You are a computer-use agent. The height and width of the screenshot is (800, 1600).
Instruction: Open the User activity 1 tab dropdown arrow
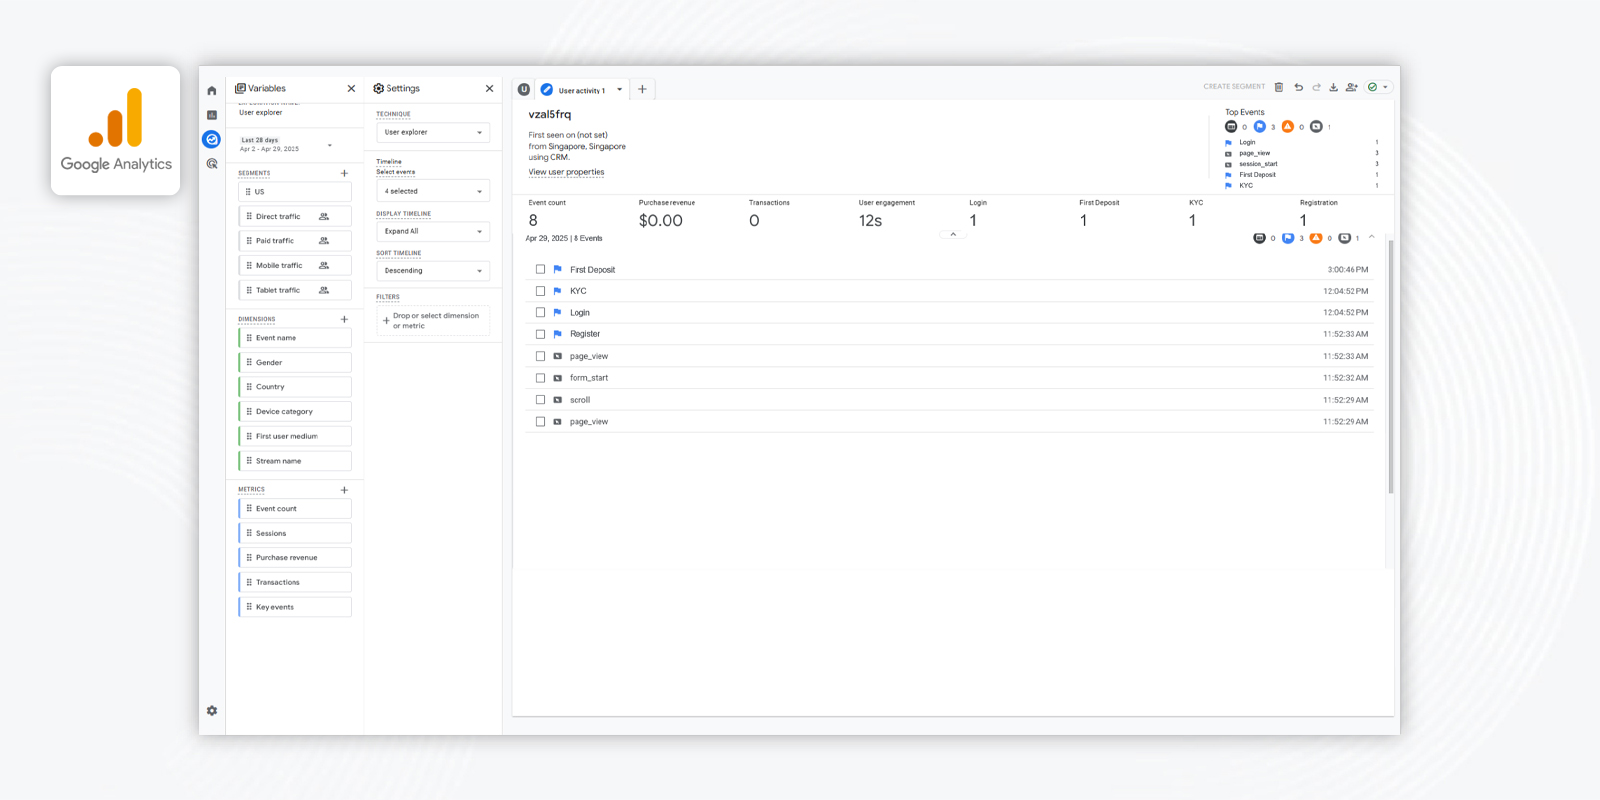(x=620, y=90)
